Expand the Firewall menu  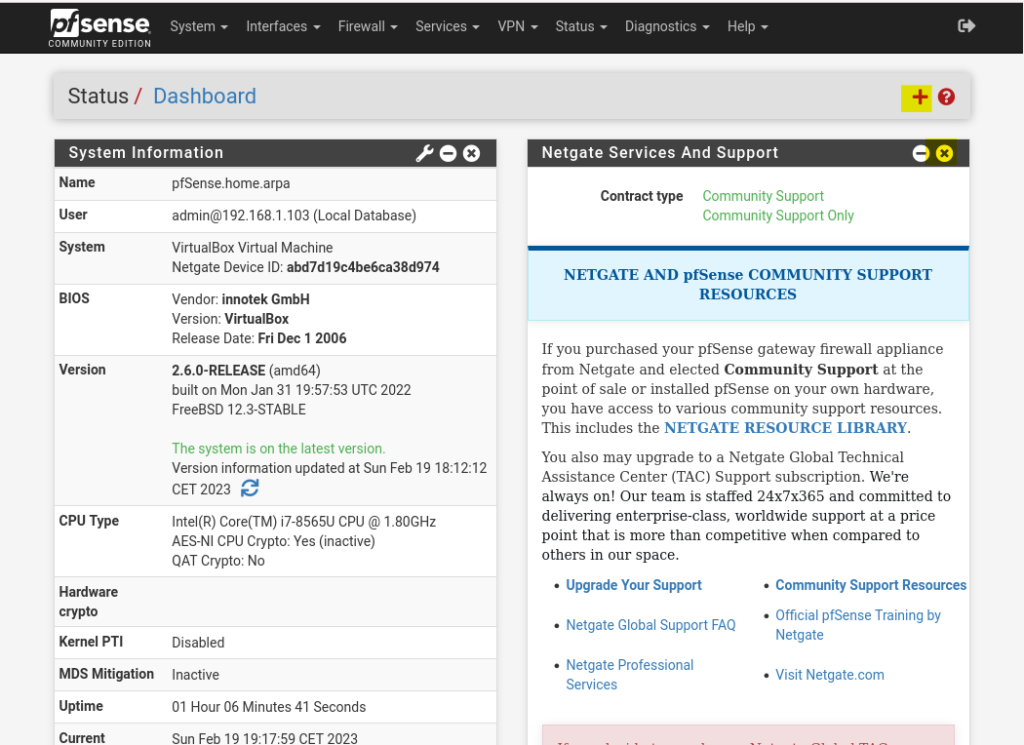coord(368,26)
